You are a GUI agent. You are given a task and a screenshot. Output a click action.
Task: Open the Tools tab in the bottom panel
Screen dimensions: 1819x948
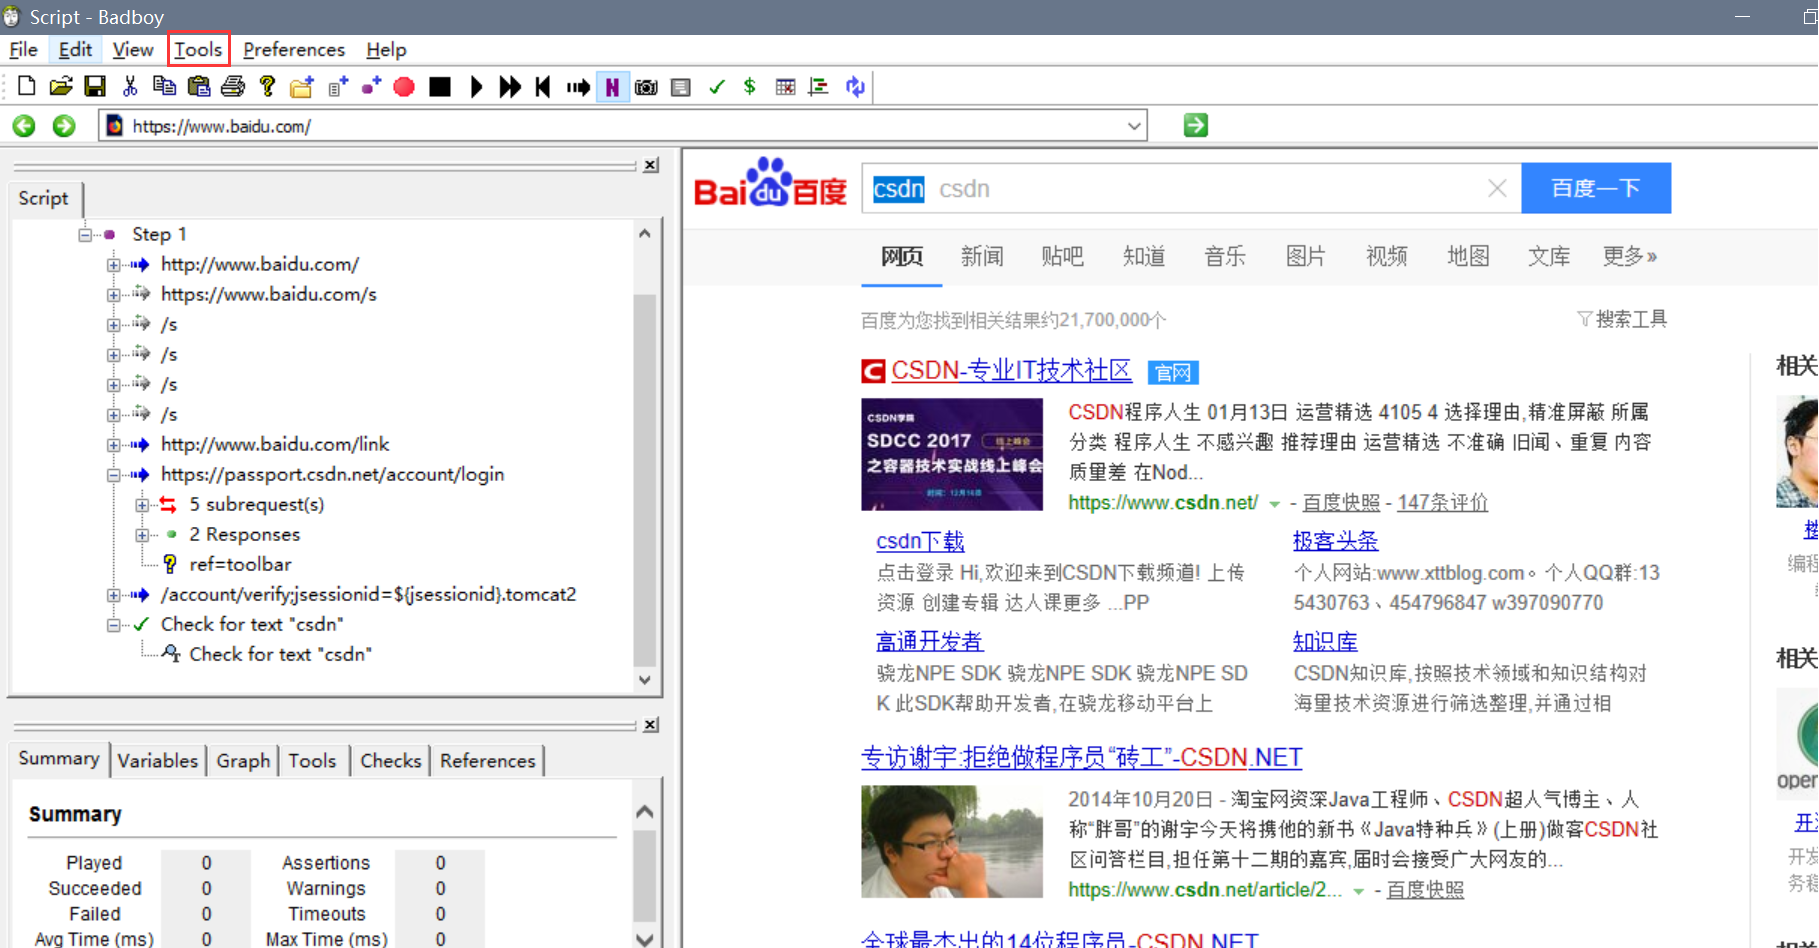[312, 761]
